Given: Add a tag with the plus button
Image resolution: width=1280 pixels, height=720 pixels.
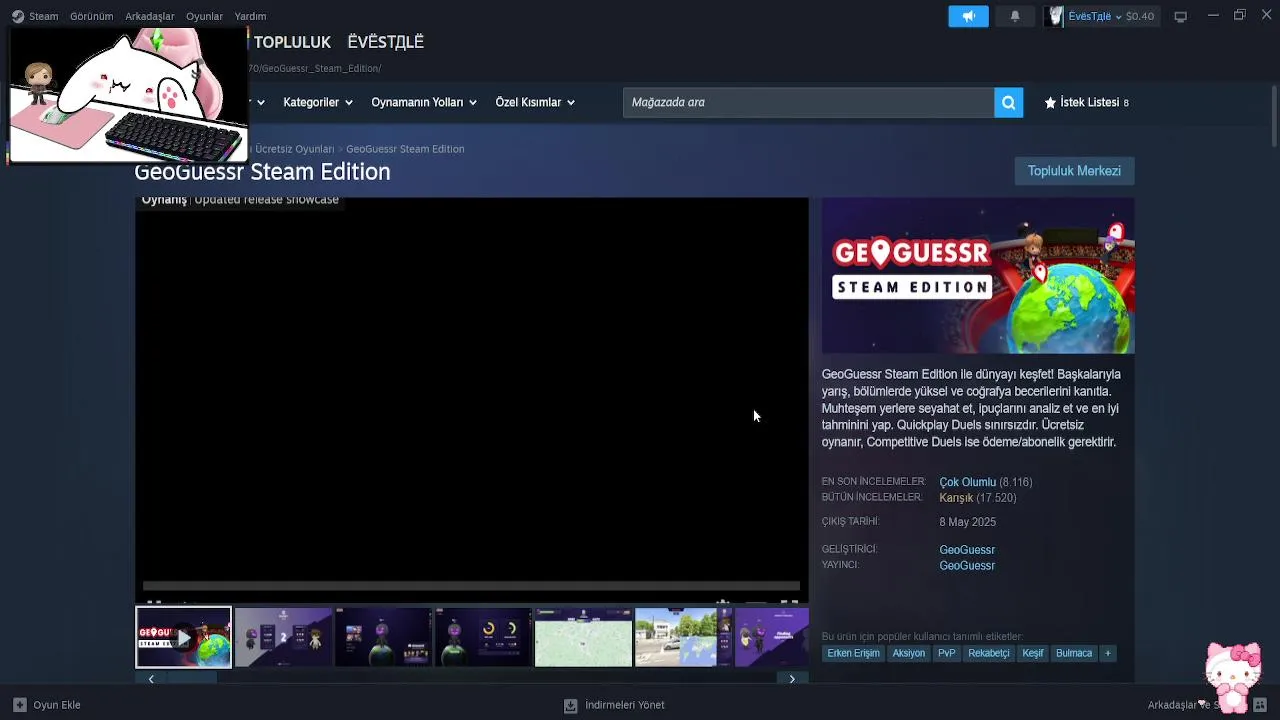Looking at the screenshot, I should pyautogui.click(x=1107, y=653).
